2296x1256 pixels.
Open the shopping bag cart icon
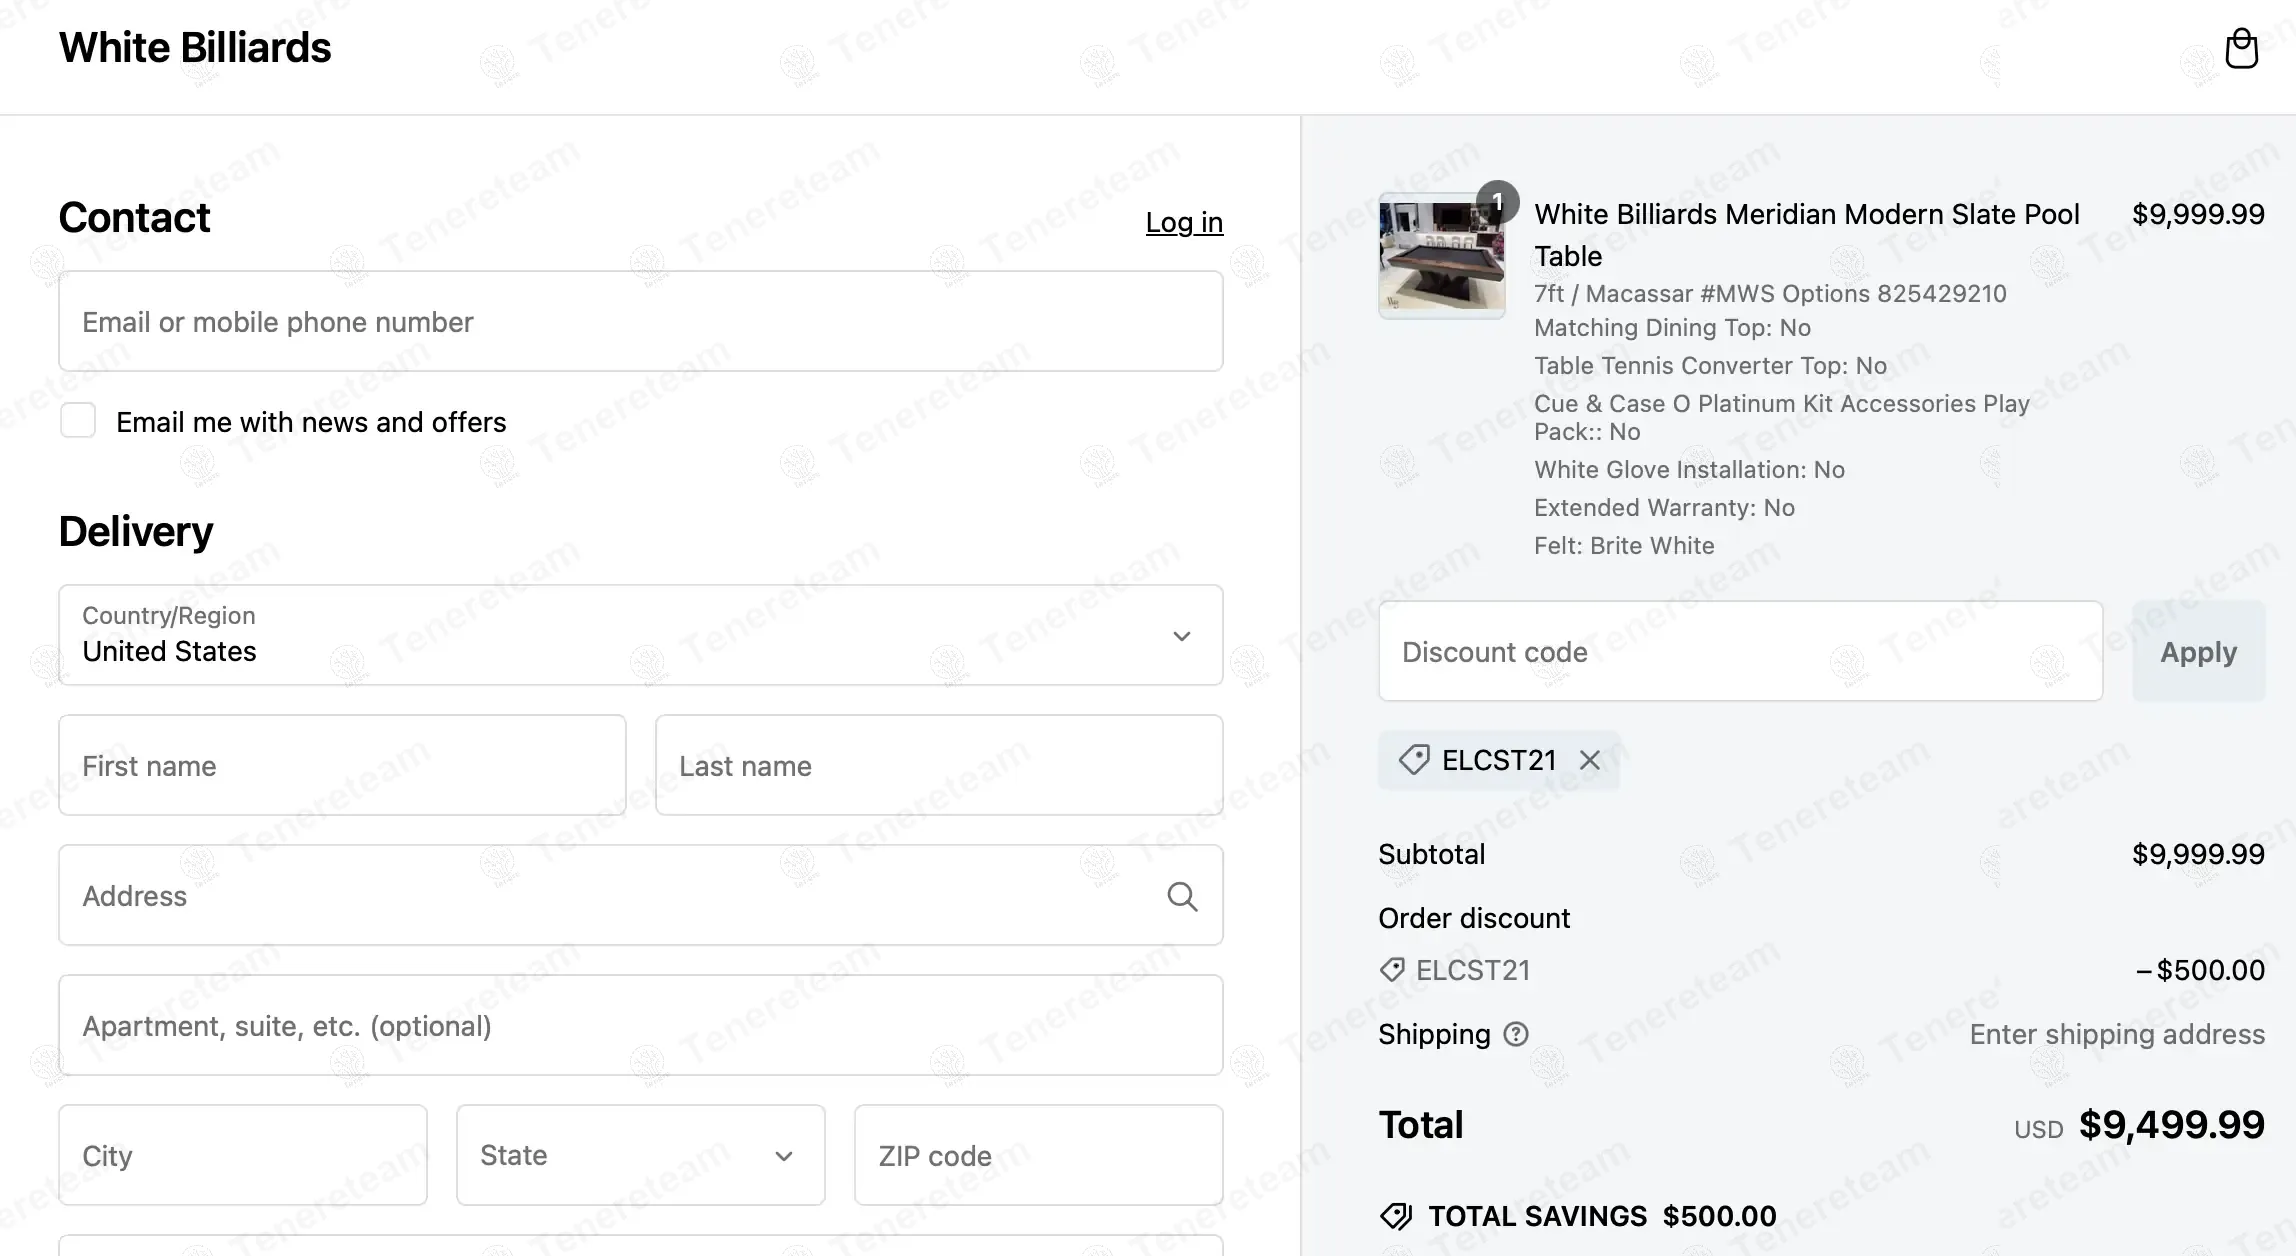click(x=2241, y=48)
